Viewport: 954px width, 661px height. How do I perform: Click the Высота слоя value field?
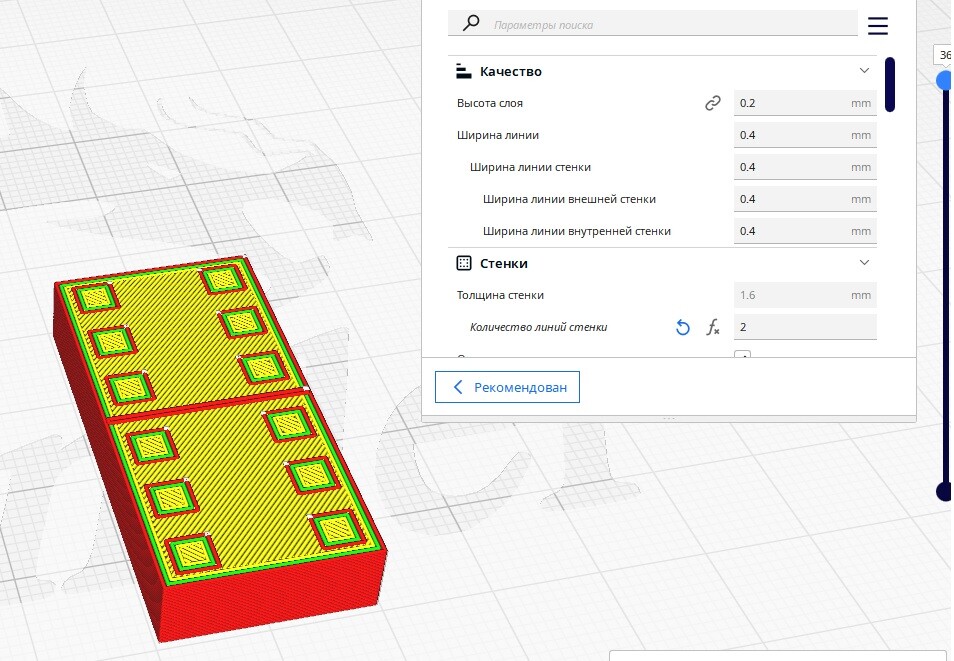point(805,103)
